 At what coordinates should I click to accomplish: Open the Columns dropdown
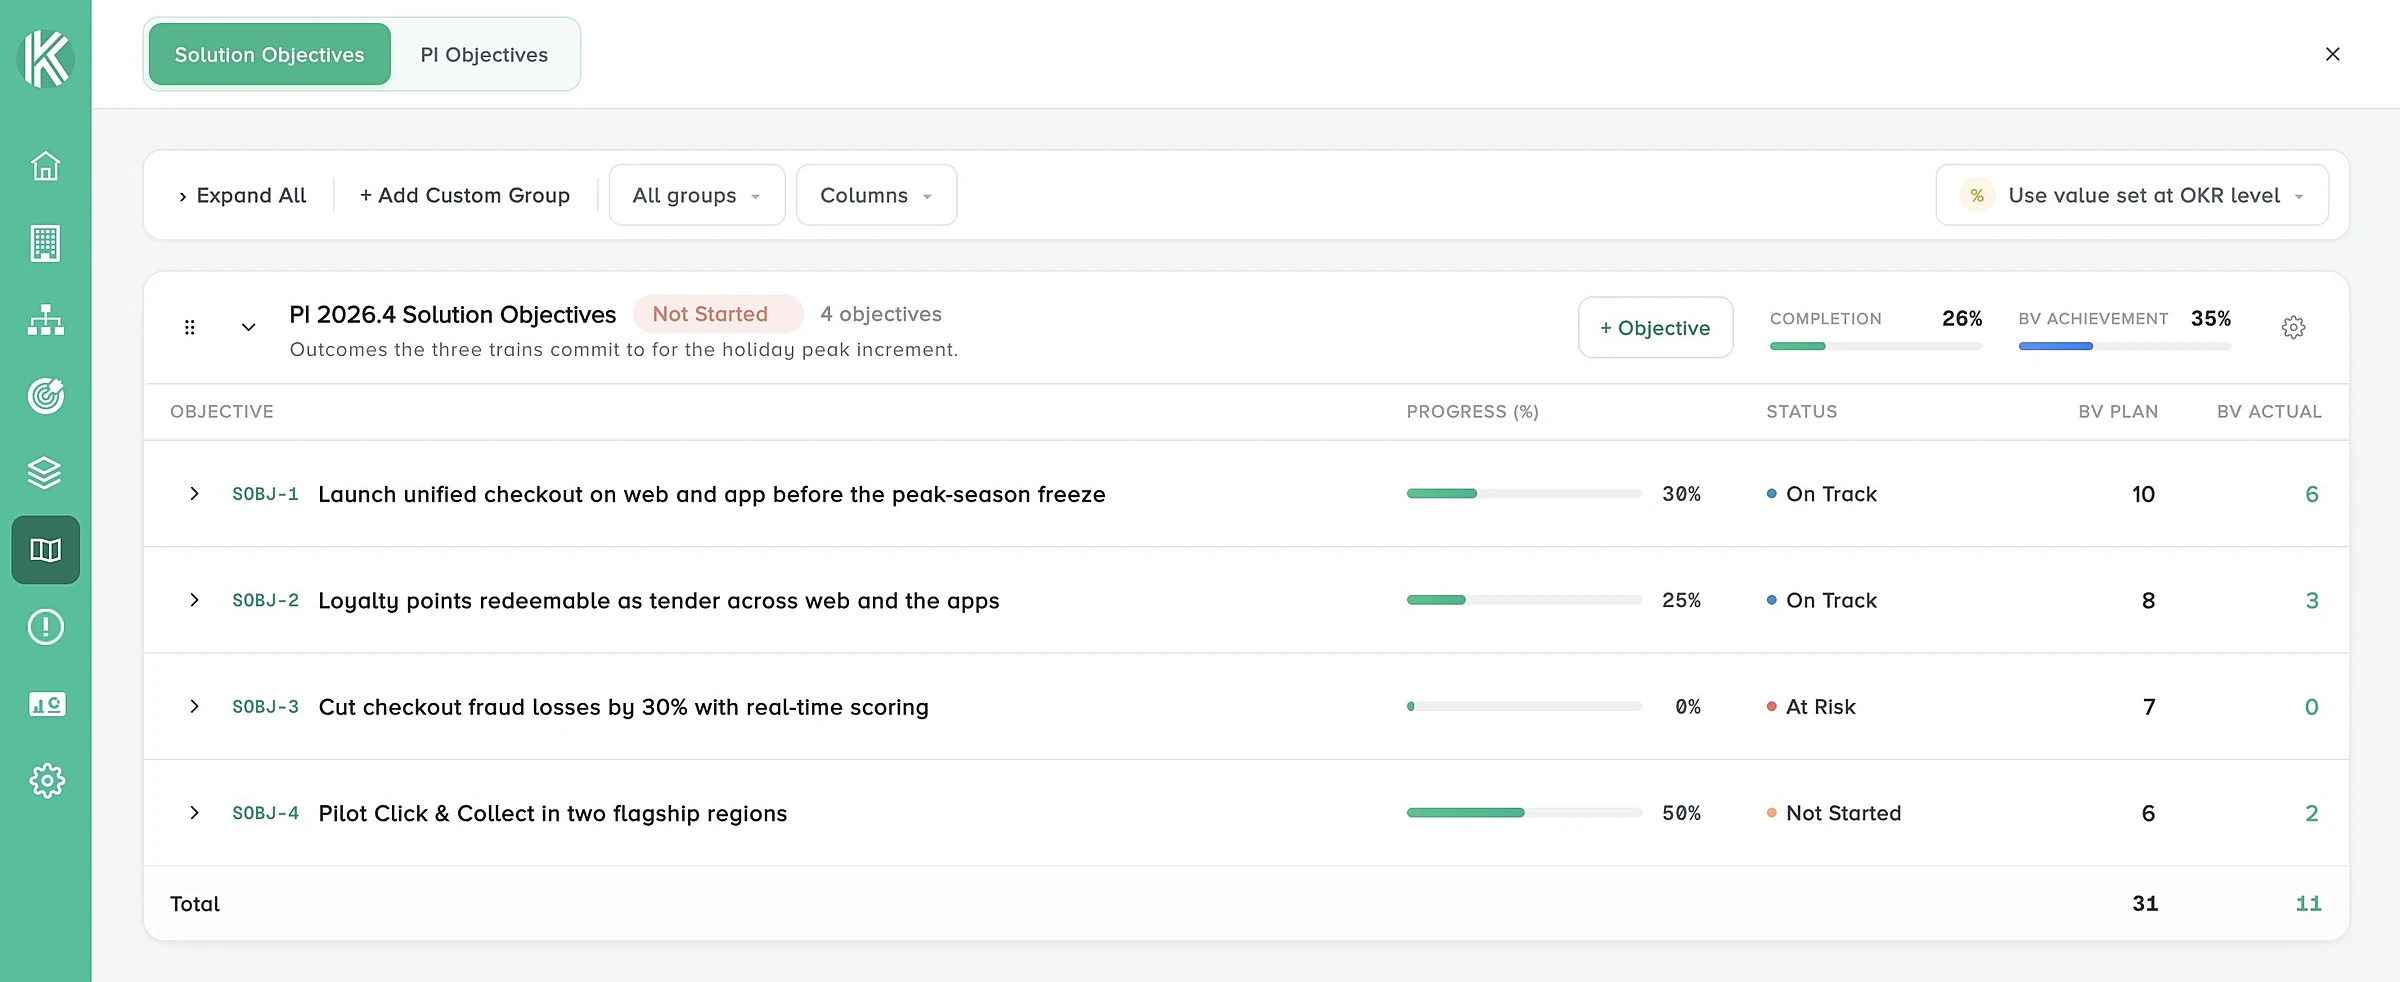tap(876, 195)
